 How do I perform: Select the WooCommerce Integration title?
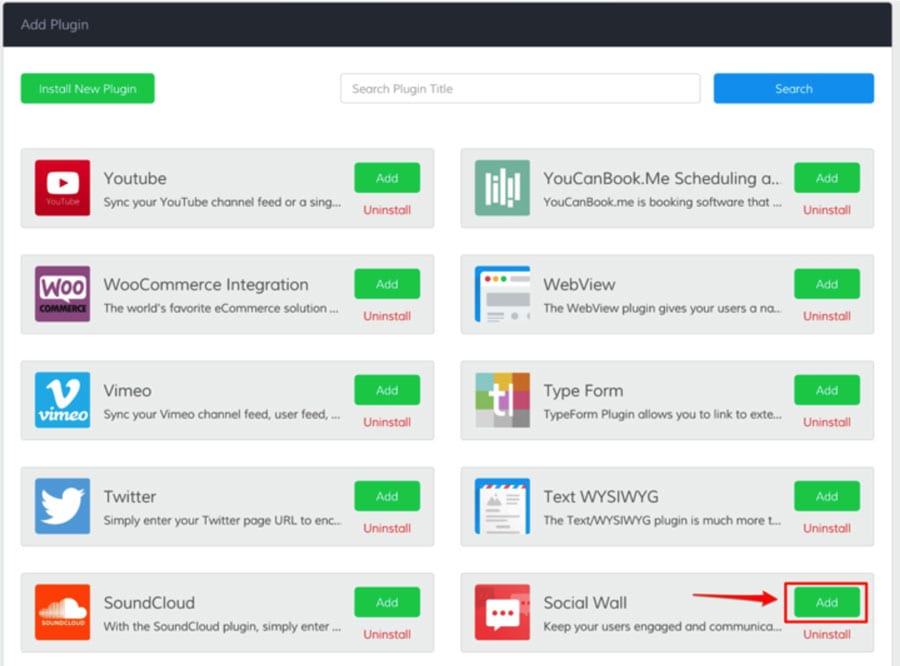[x=206, y=285]
